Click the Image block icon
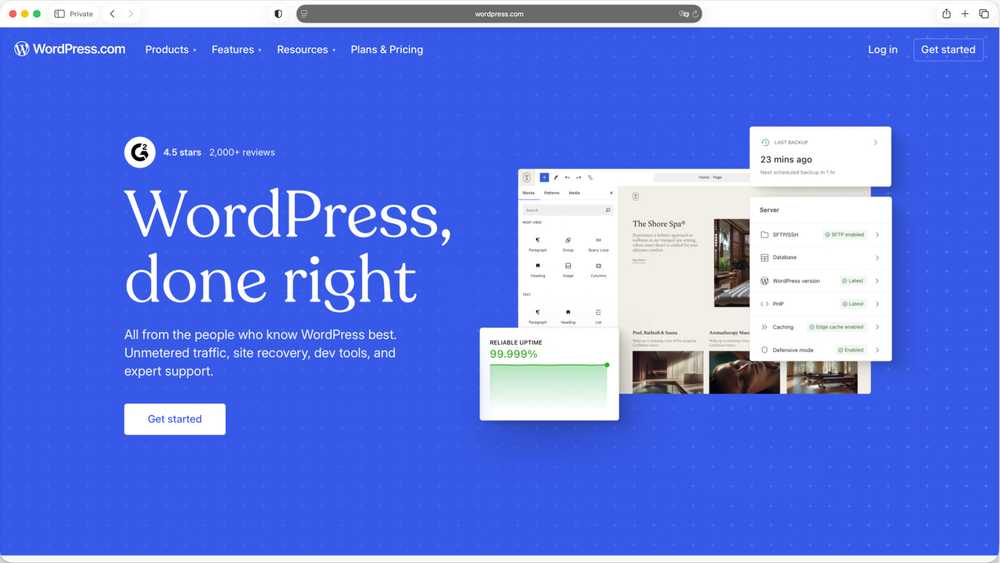This screenshot has height=563, width=1000. click(x=568, y=266)
